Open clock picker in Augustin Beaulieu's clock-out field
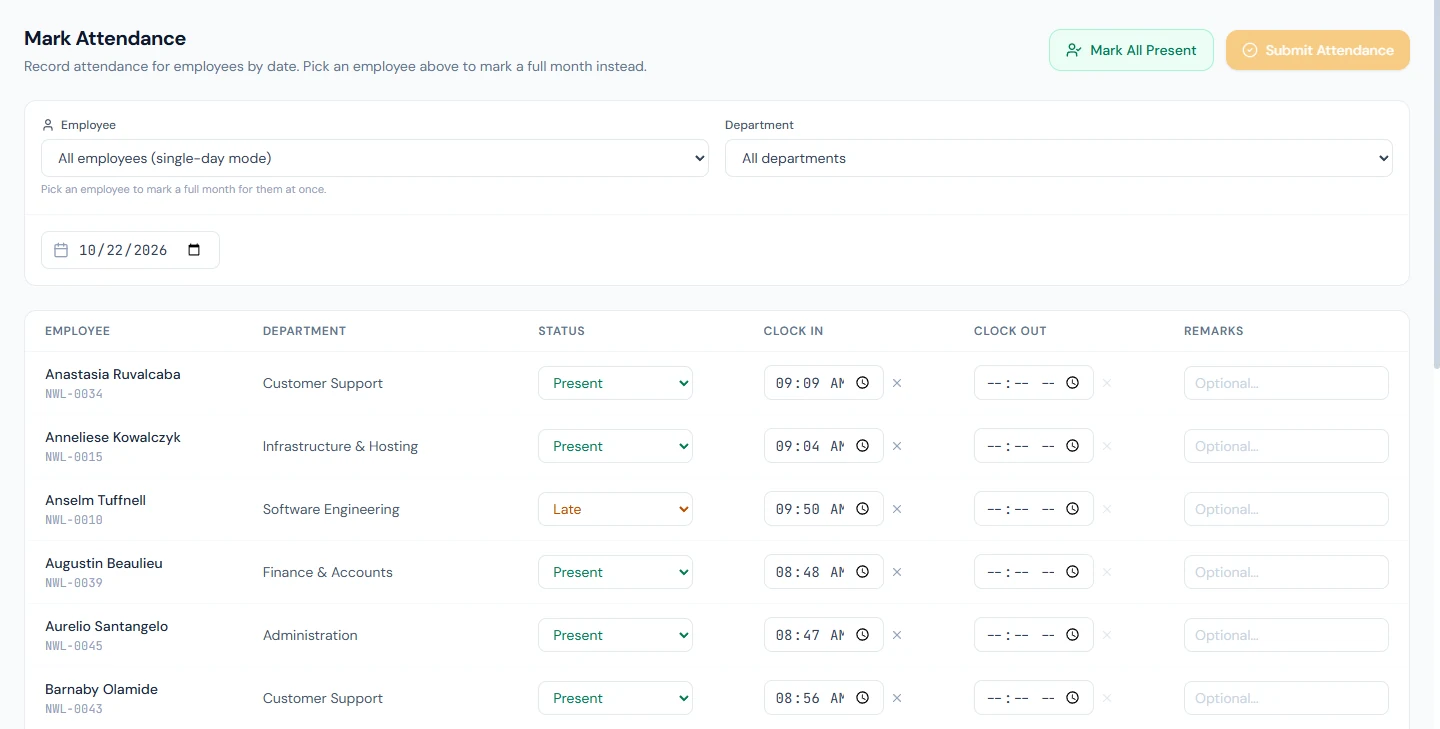The image size is (1440, 729). (x=1072, y=572)
